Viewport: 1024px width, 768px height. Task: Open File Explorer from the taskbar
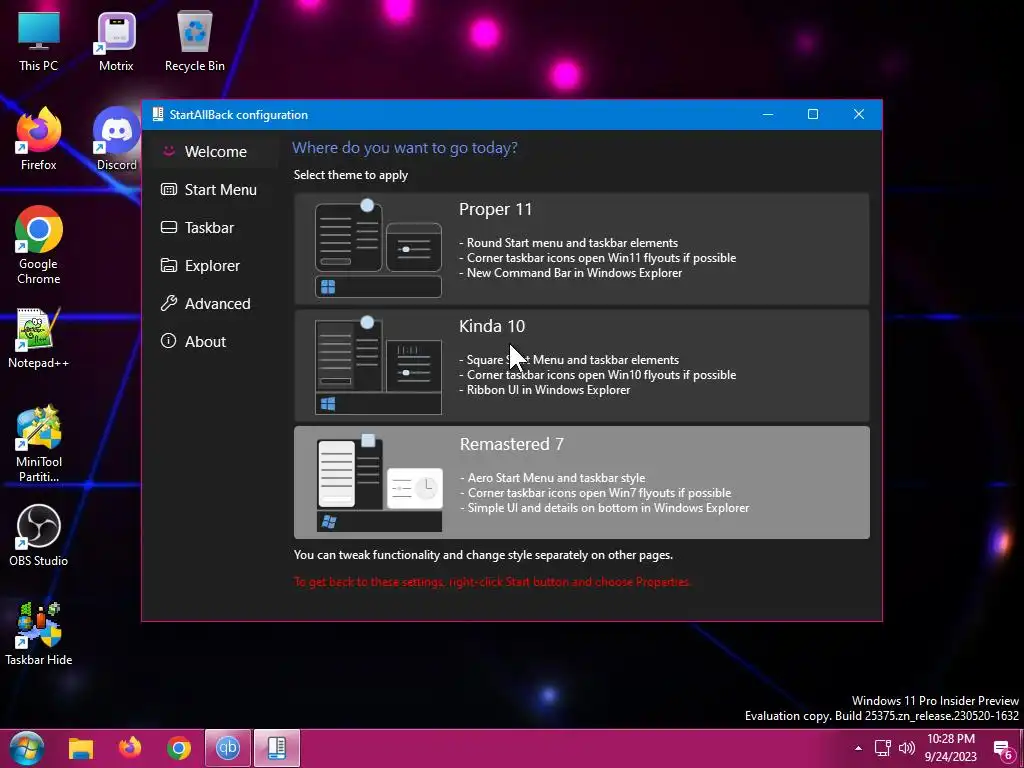81,748
